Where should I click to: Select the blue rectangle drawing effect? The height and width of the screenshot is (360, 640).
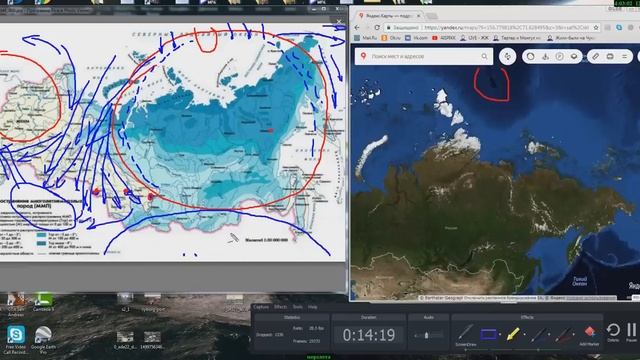(x=489, y=334)
